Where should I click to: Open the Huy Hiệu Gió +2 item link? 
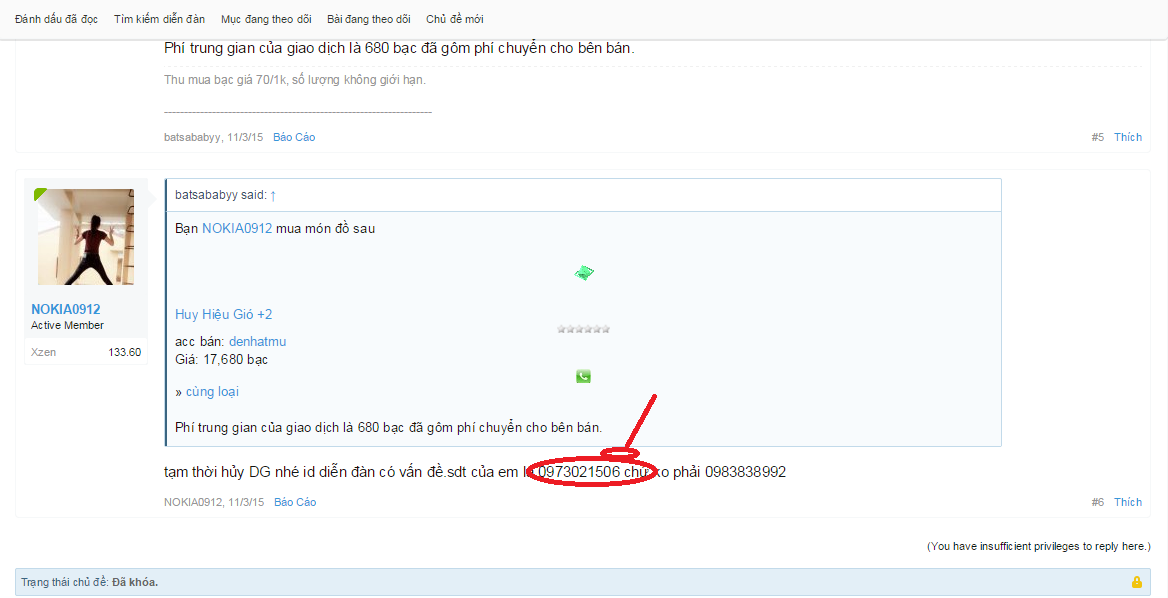coord(223,314)
